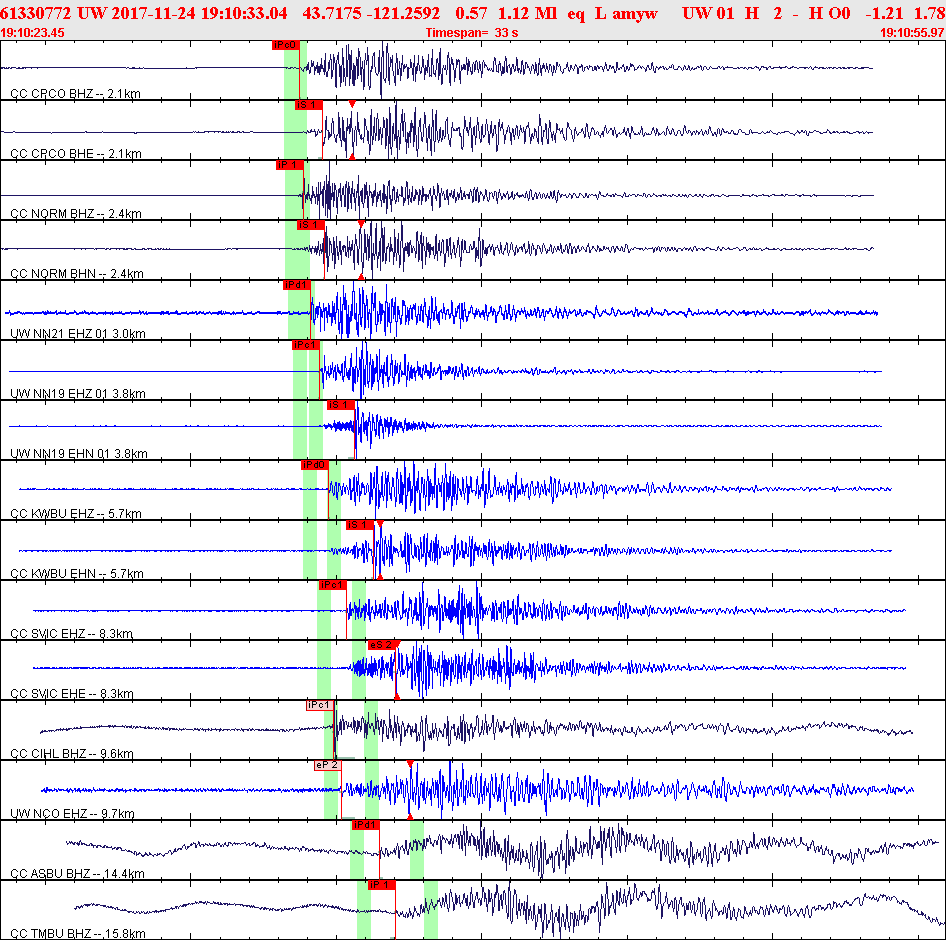
Task: Select the iPc1 pick flag on NN19 EHZ
Action: coord(306,345)
